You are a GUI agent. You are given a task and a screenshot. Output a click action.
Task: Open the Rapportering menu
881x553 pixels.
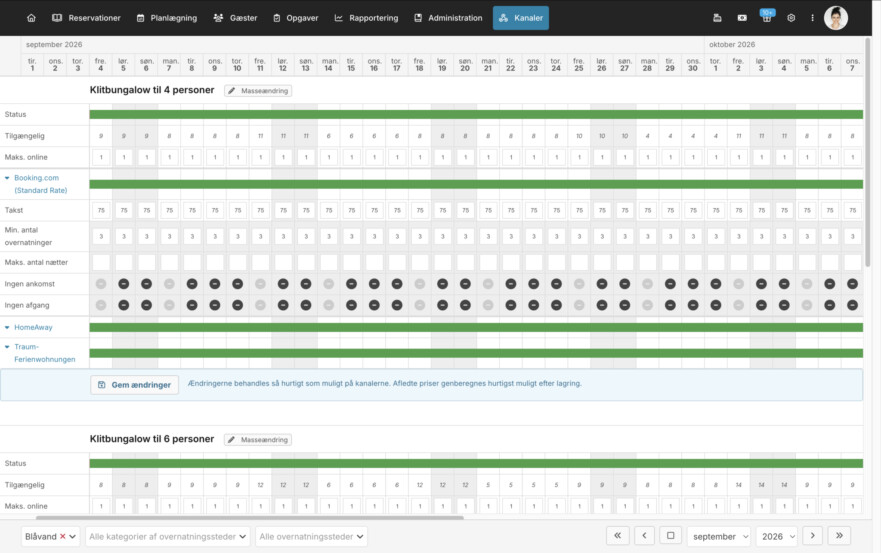[366, 18]
